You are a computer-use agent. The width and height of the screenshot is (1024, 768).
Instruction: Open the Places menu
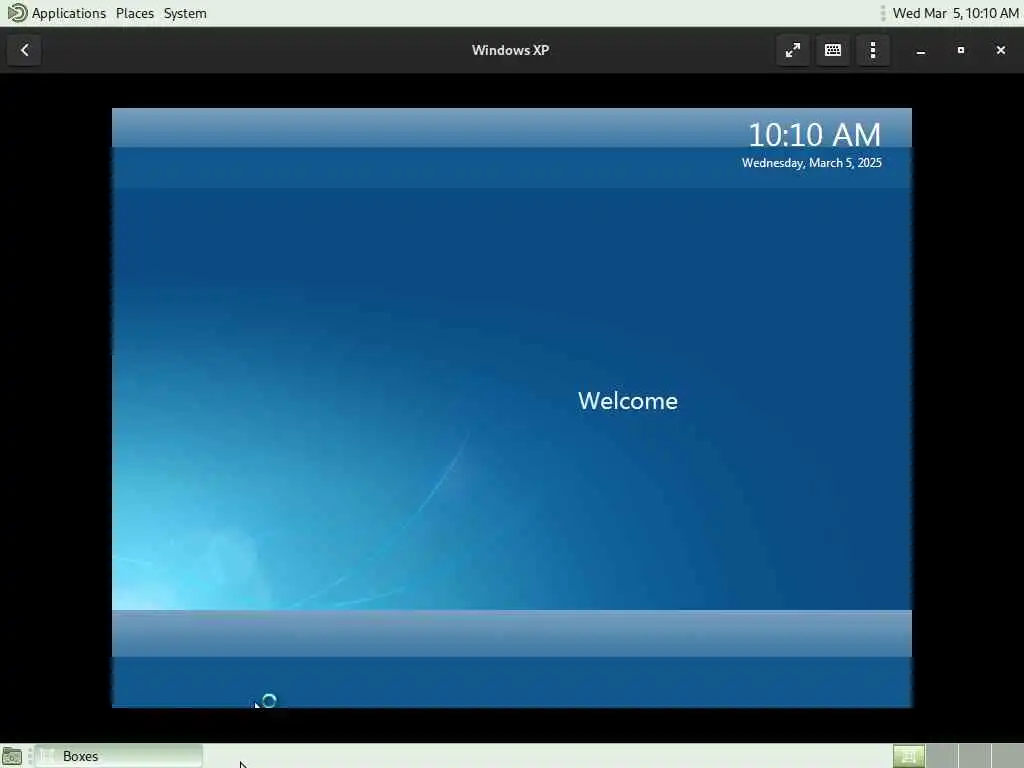(x=135, y=13)
